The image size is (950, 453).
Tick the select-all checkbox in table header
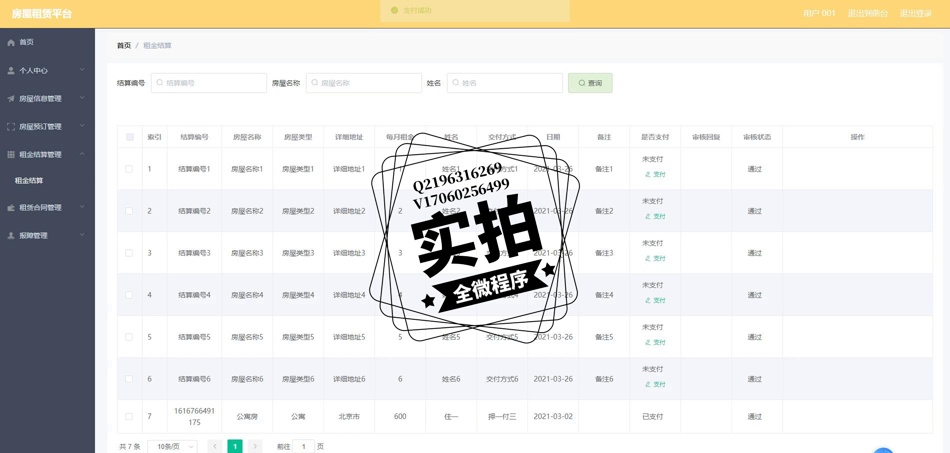click(x=129, y=137)
